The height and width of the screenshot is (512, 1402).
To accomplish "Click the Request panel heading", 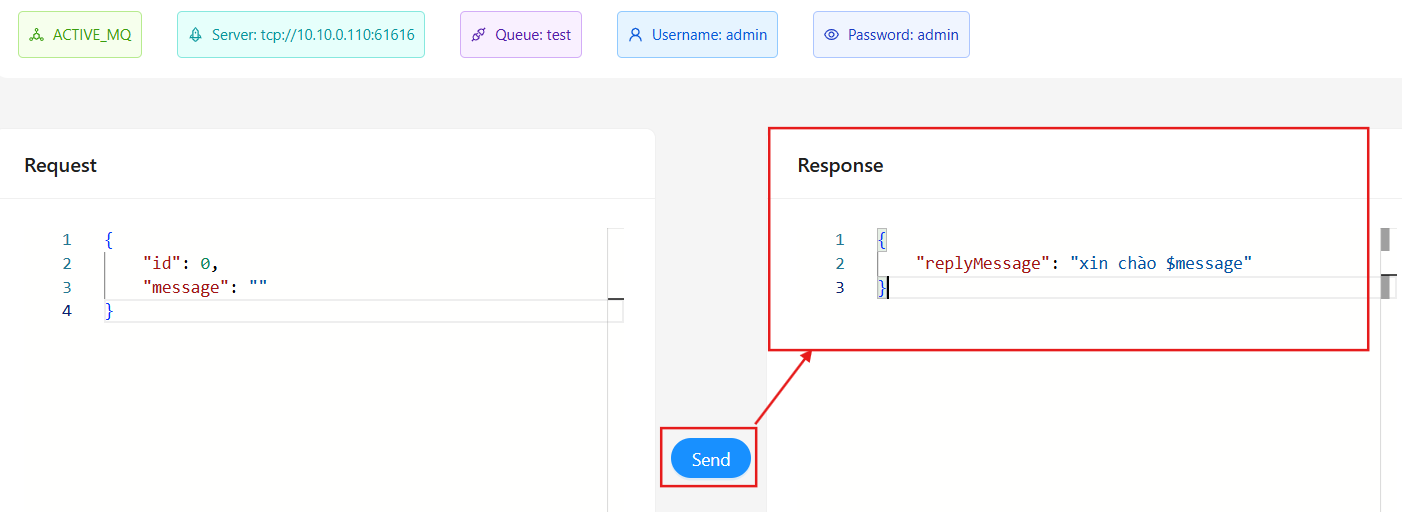I will [61, 165].
